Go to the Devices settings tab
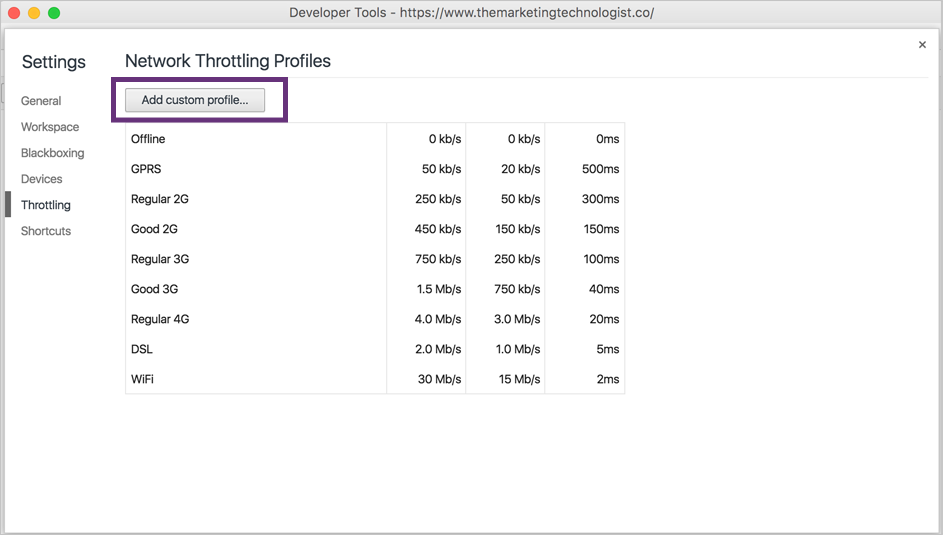This screenshot has height=535, width=943. 41,179
